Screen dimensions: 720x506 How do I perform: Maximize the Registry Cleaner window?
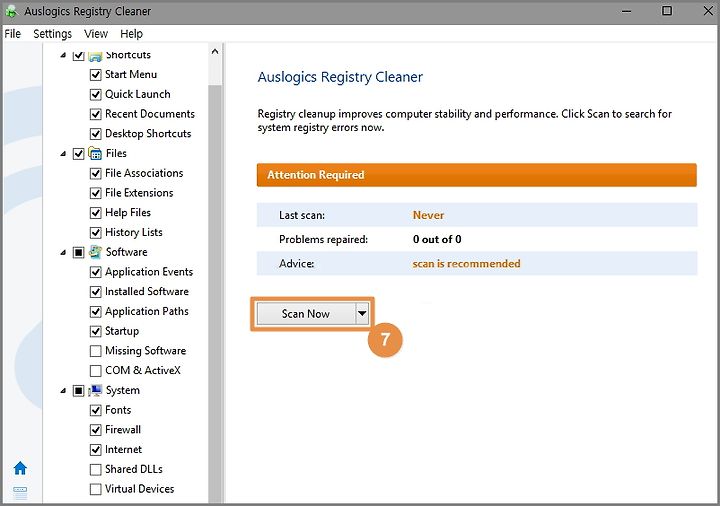[667, 11]
